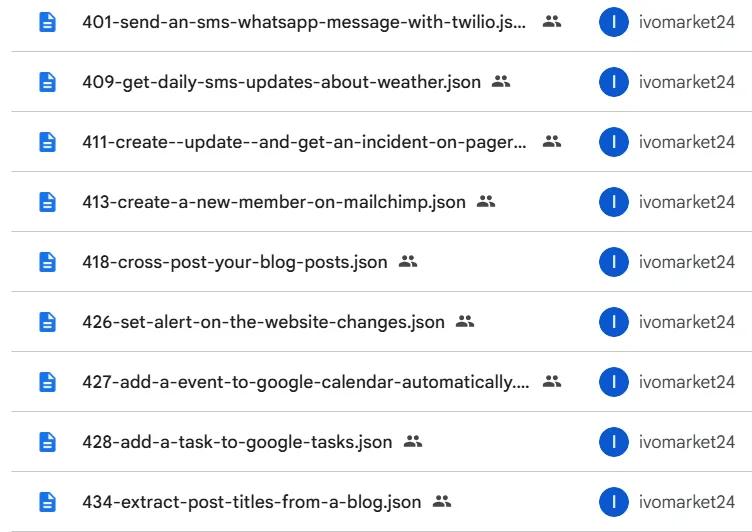Click the shared icon beside 409-get-daily-sms-updates-about-weather.json
Screen dimensions: 752x532
click(501, 82)
